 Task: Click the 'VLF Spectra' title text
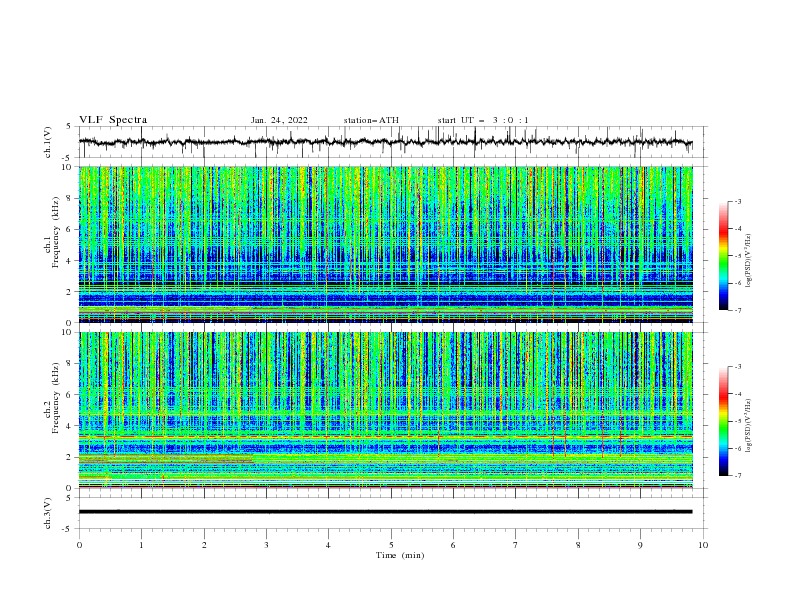[x=113, y=120]
